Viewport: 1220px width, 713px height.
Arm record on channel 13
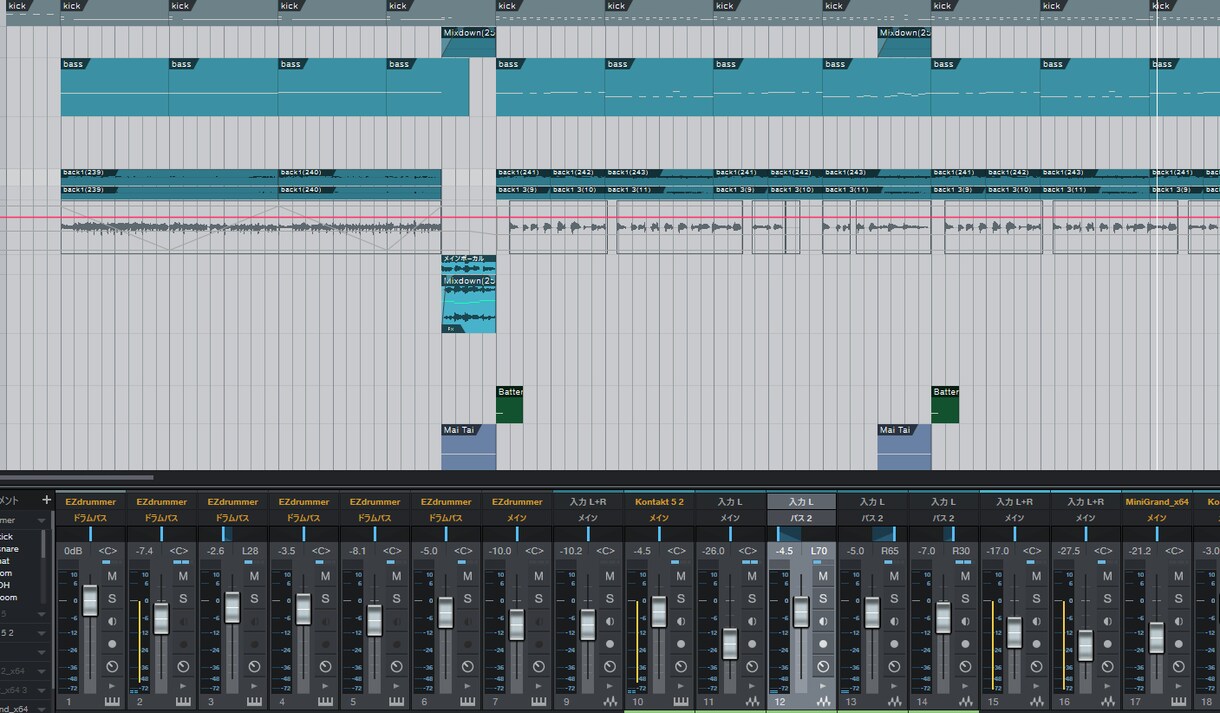click(x=894, y=643)
